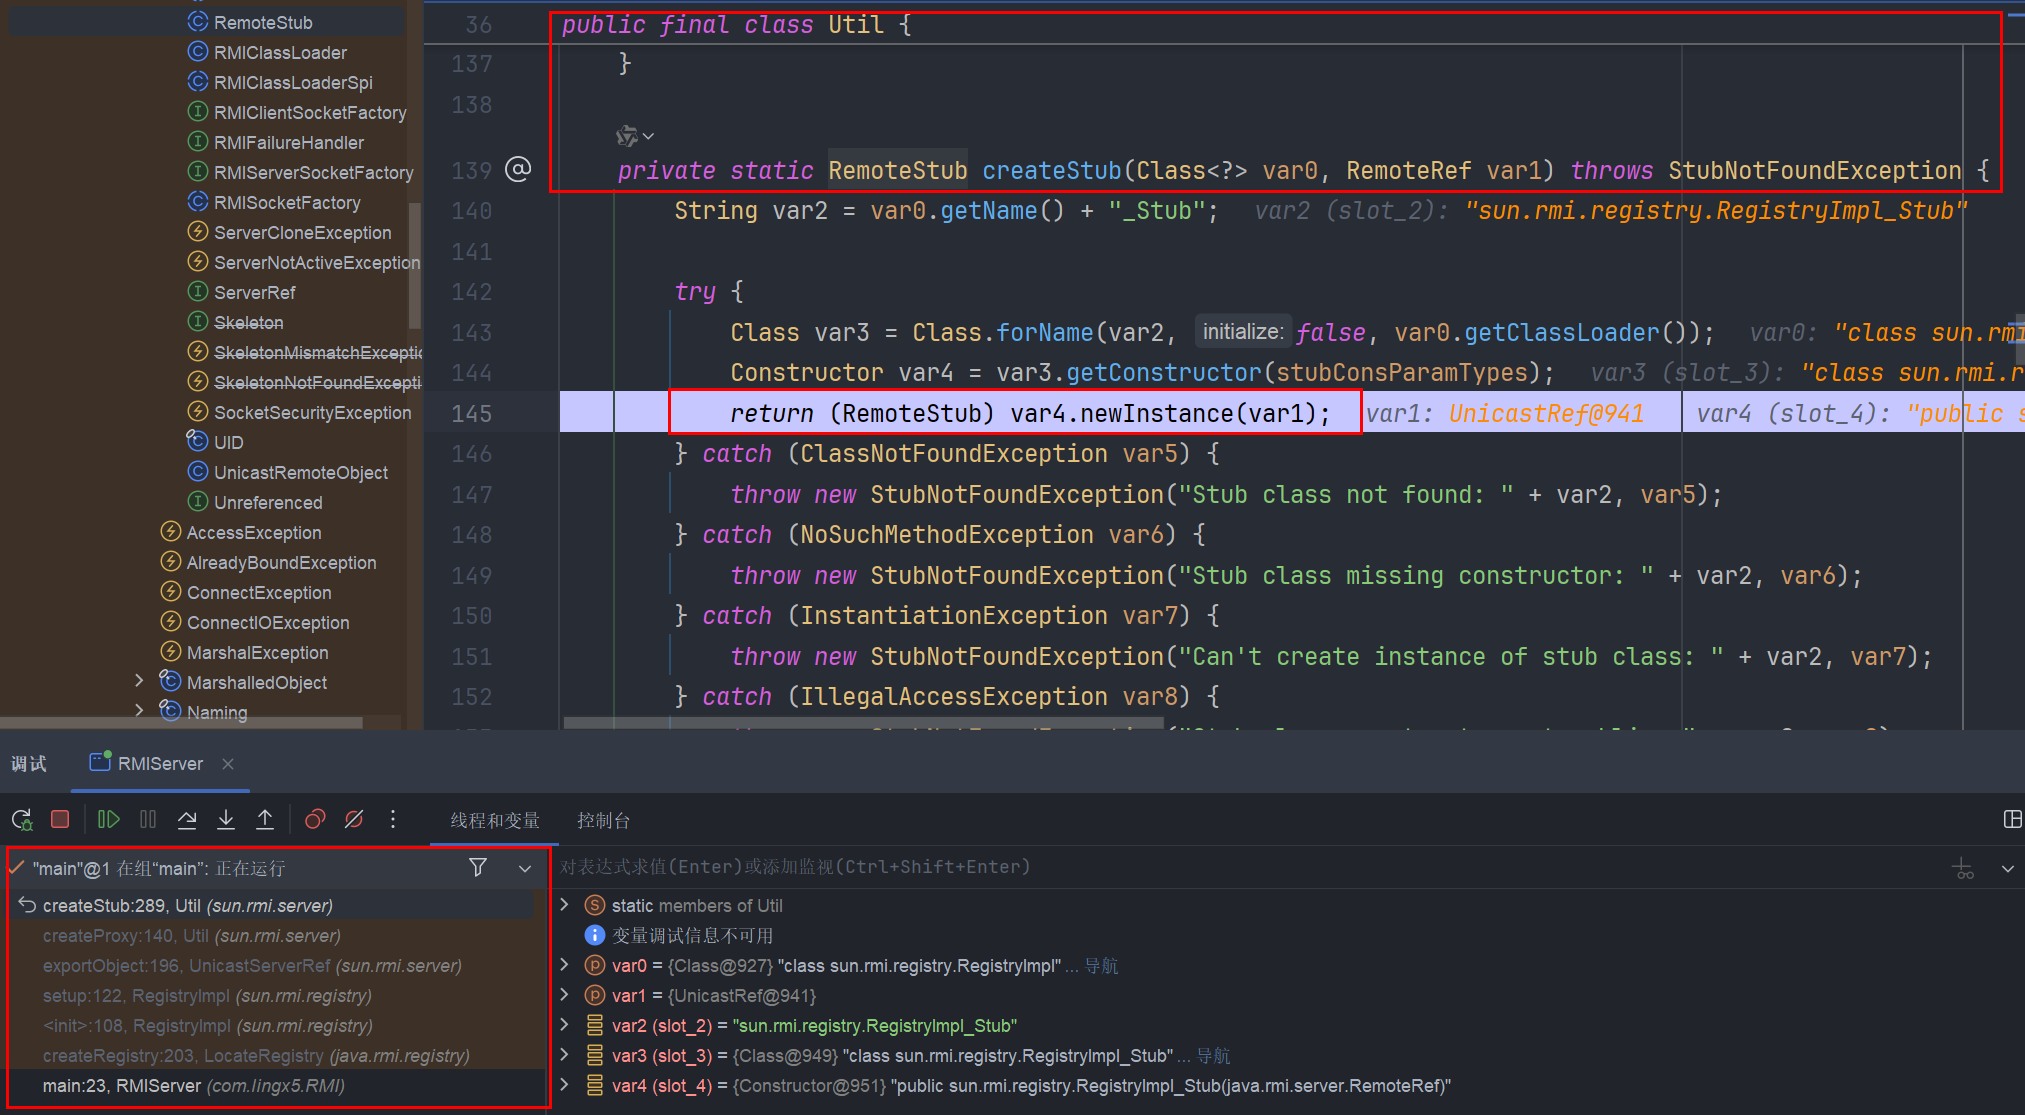Image resolution: width=2025 pixels, height=1115 pixels.
Task: Expand the MarshalledObject tree node
Action: (x=139, y=681)
